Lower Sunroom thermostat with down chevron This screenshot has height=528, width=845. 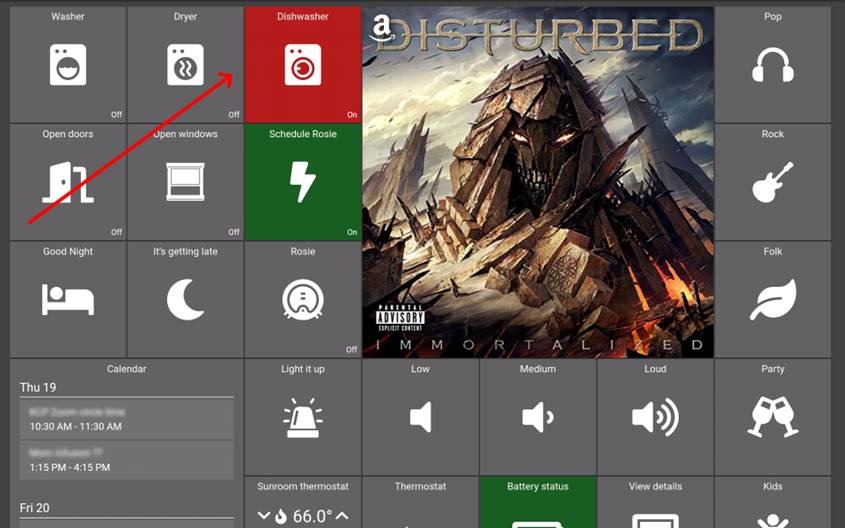(x=264, y=516)
